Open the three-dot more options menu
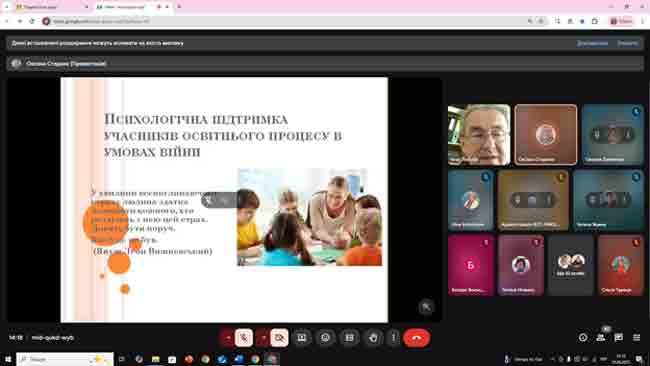The width and height of the screenshot is (650, 366). [x=393, y=338]
